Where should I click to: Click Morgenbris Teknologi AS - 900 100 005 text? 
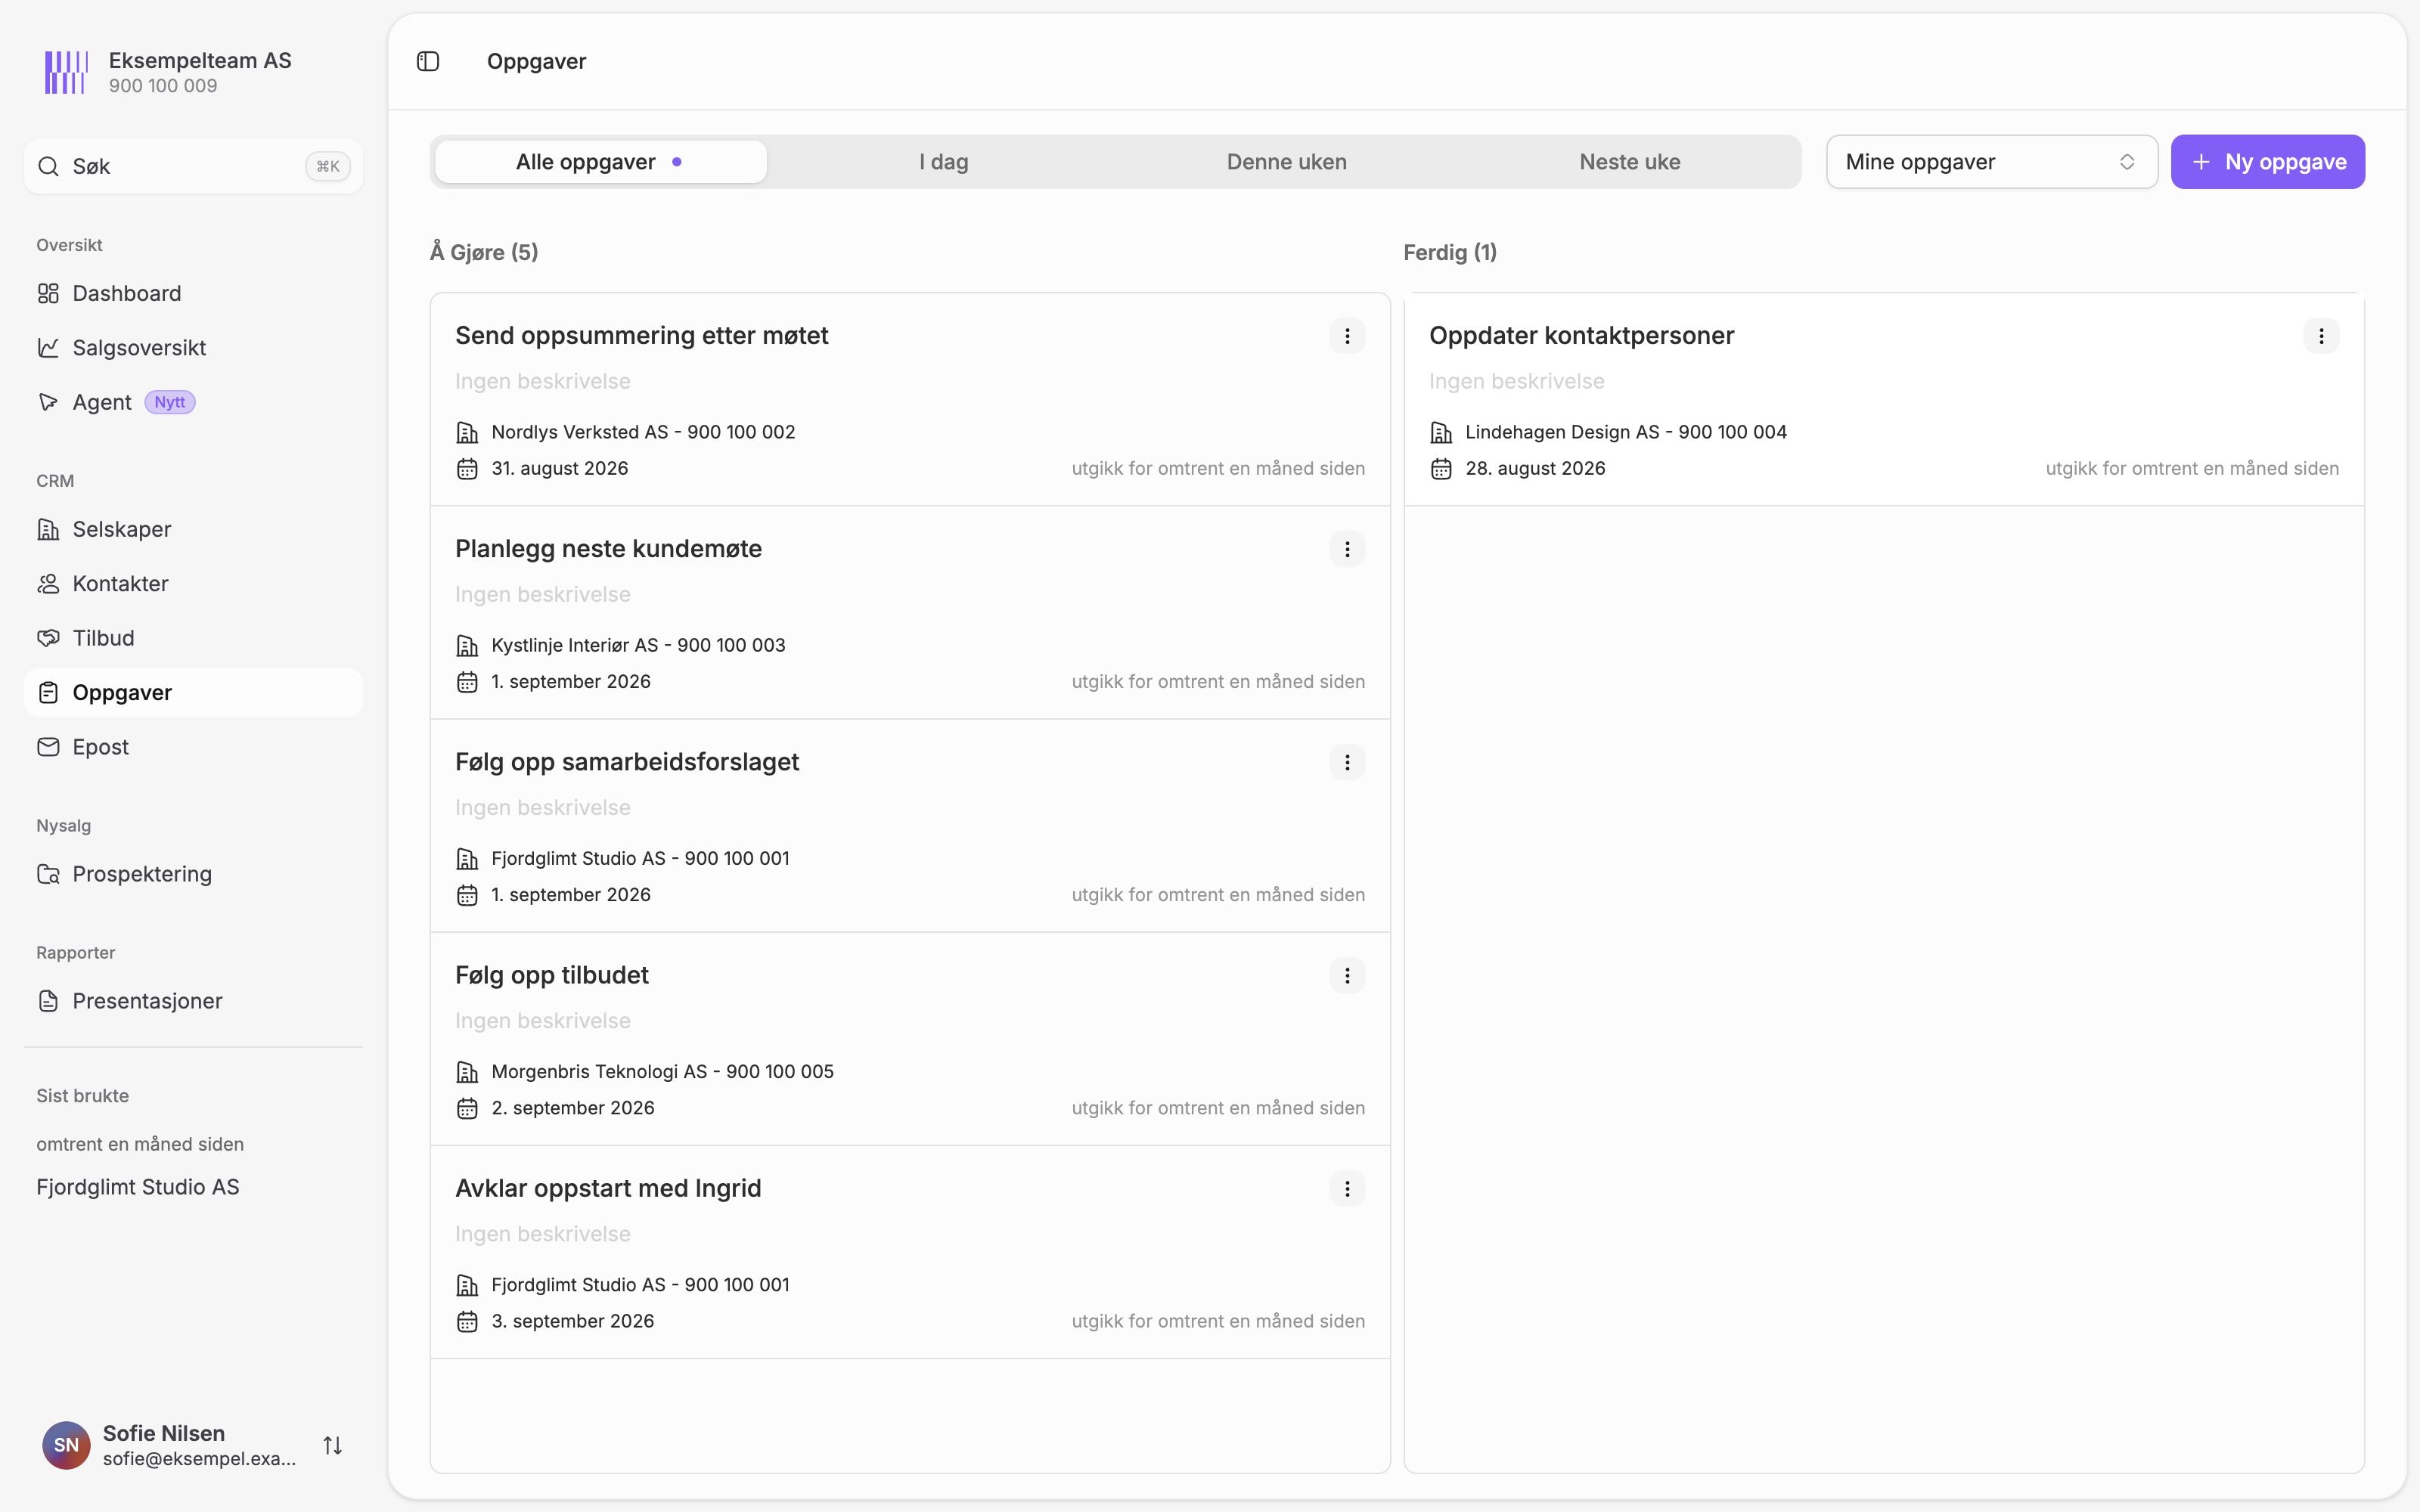click(x=662, y=1072)
